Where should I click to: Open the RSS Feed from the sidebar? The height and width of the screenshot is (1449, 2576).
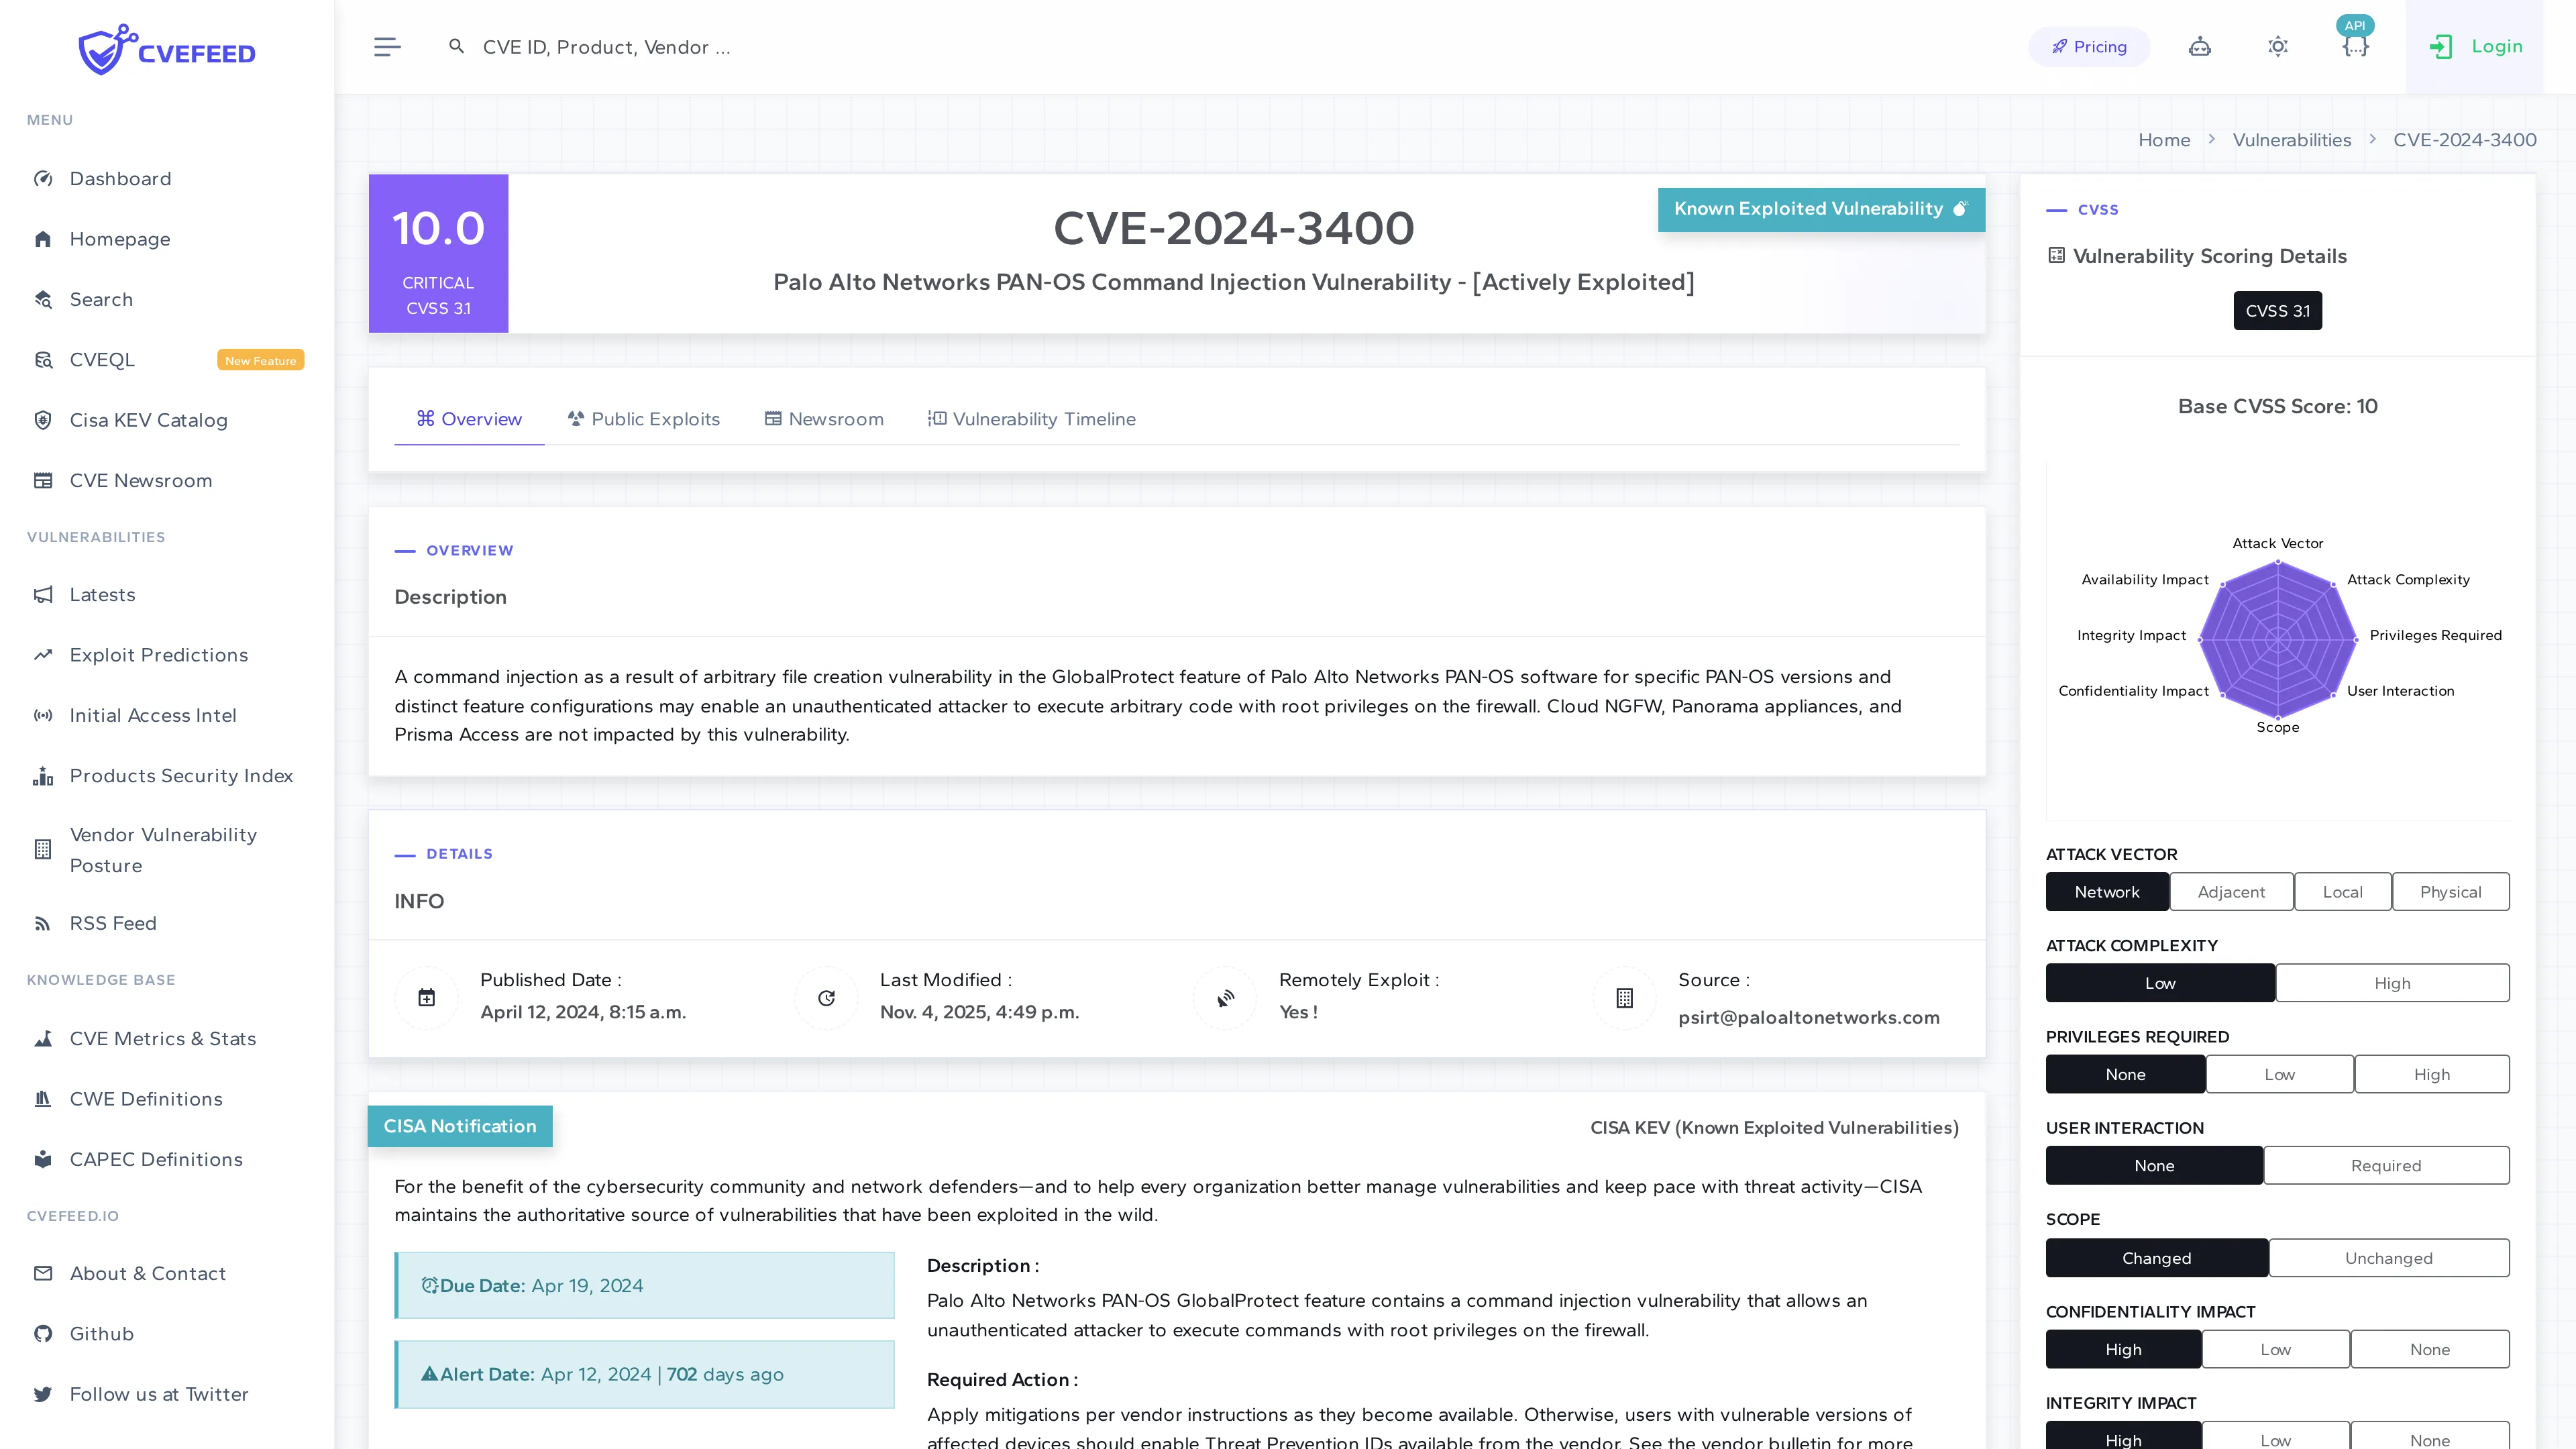click(x=113, y=922)
